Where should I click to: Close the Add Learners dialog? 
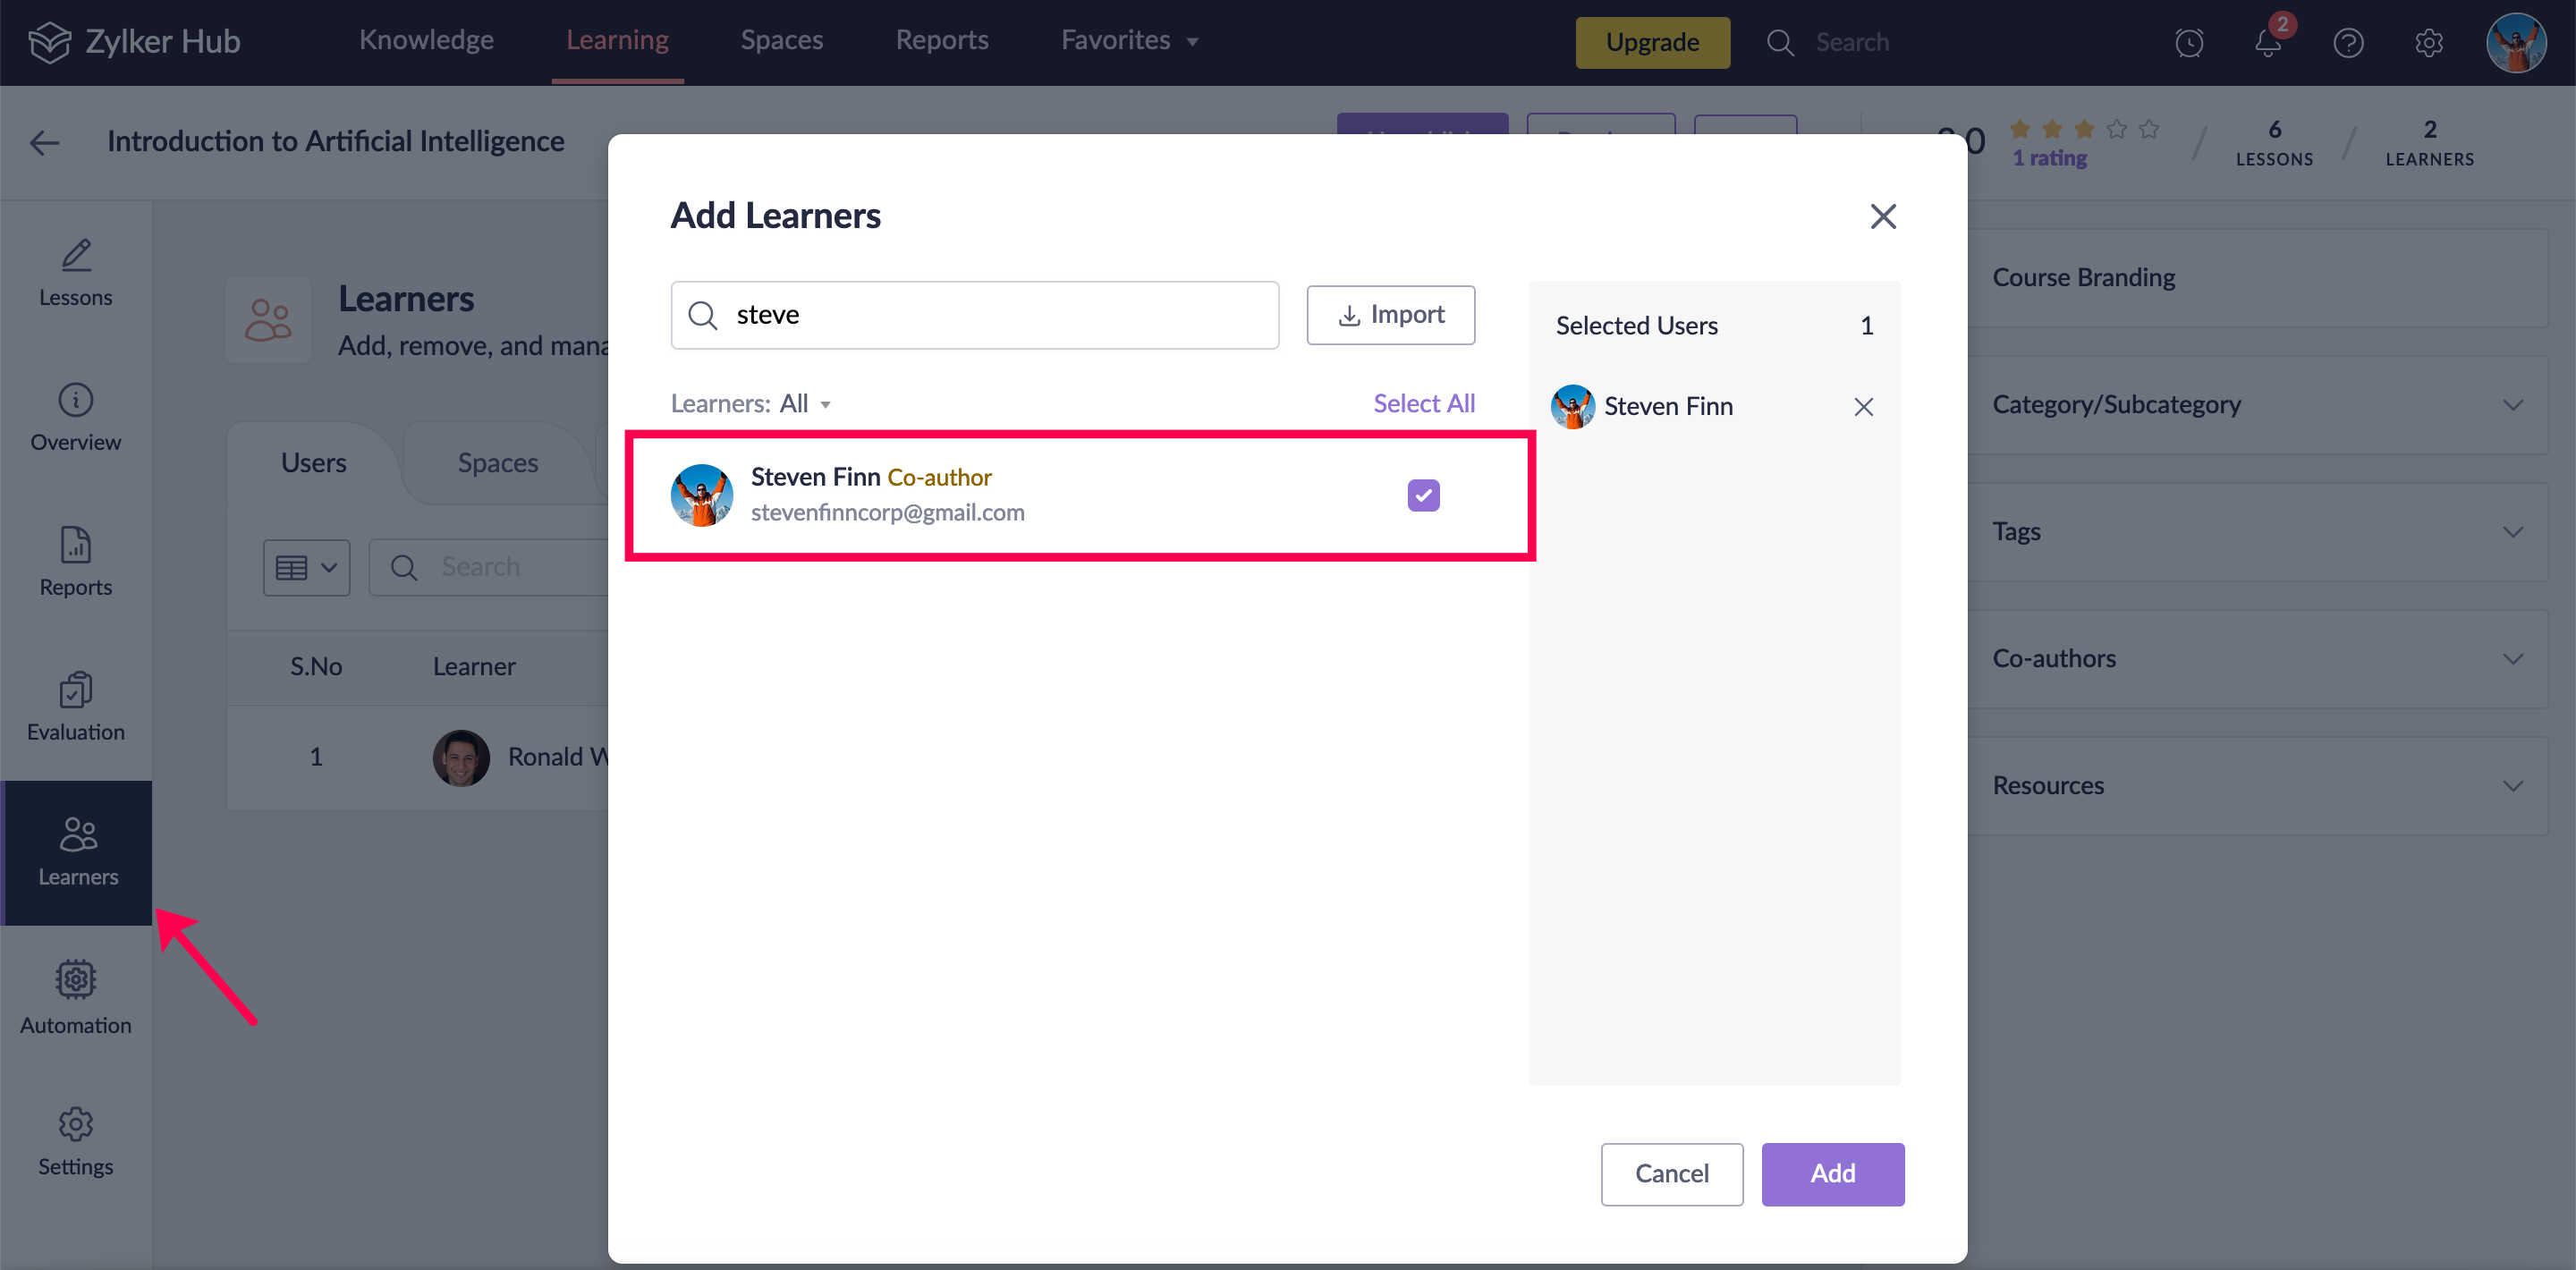coord(1883,216)
